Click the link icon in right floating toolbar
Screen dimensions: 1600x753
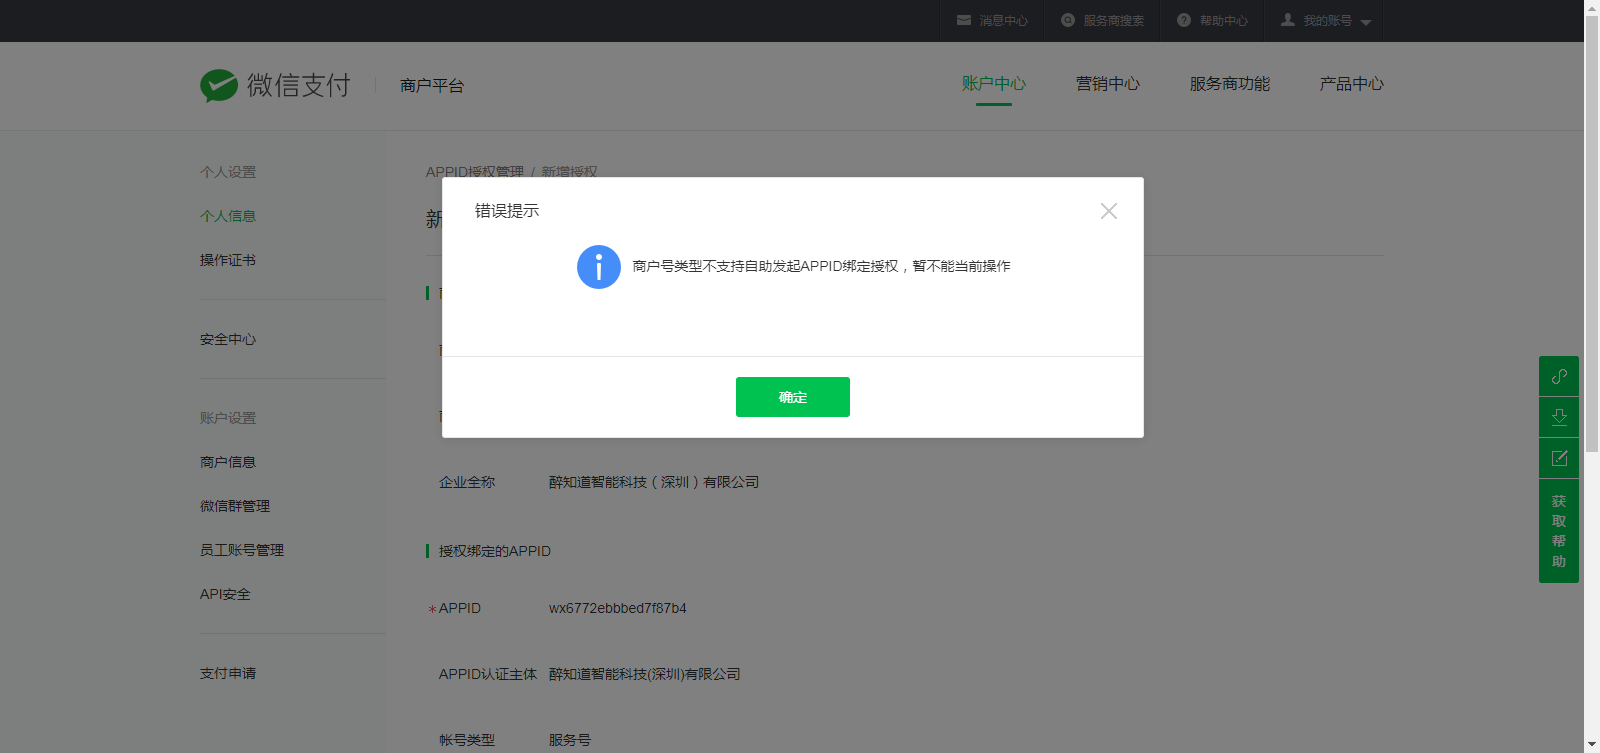point(1559,376)
